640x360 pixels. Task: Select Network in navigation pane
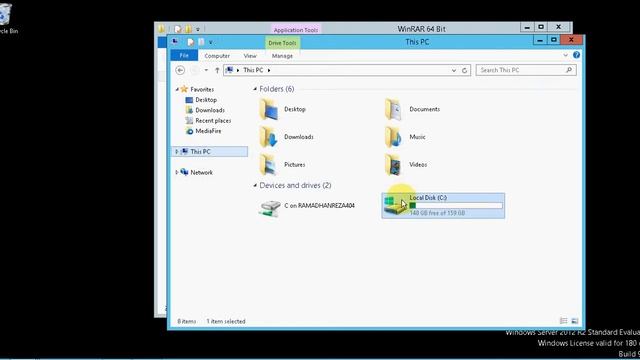point(201,172)
